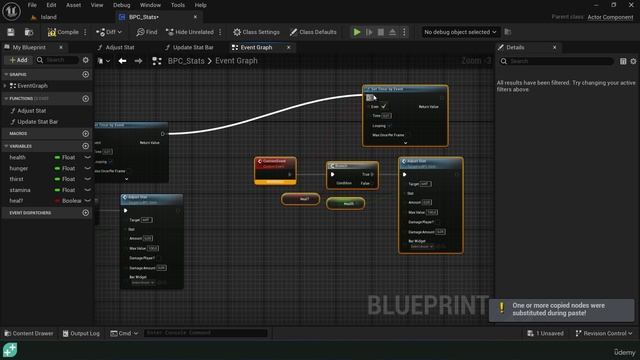Viewport: 640px width, 360px height.
Task: Add a new graph
Action: [x=85, y=74]
